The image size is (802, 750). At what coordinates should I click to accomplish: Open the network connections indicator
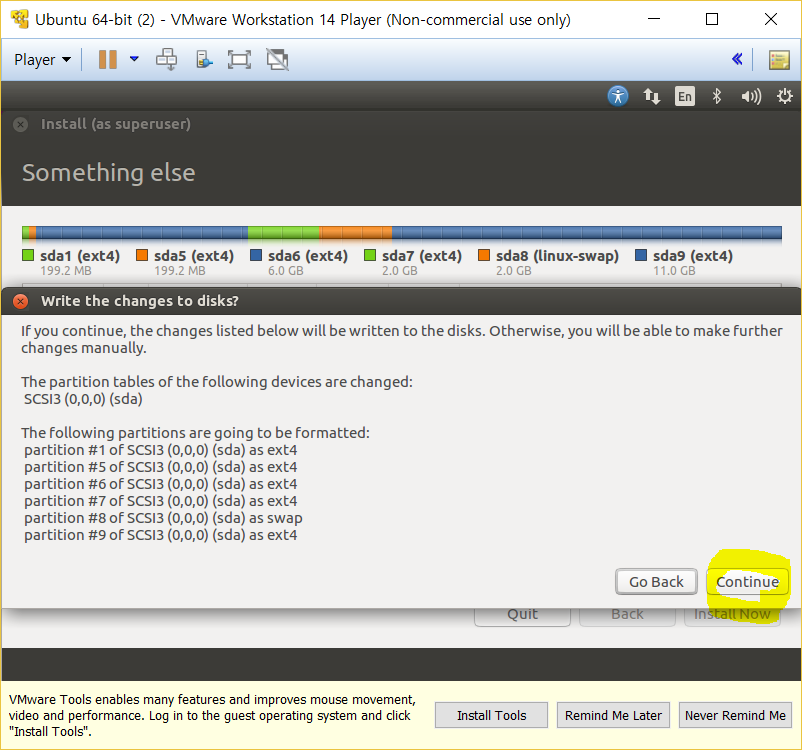click(651, 96)
